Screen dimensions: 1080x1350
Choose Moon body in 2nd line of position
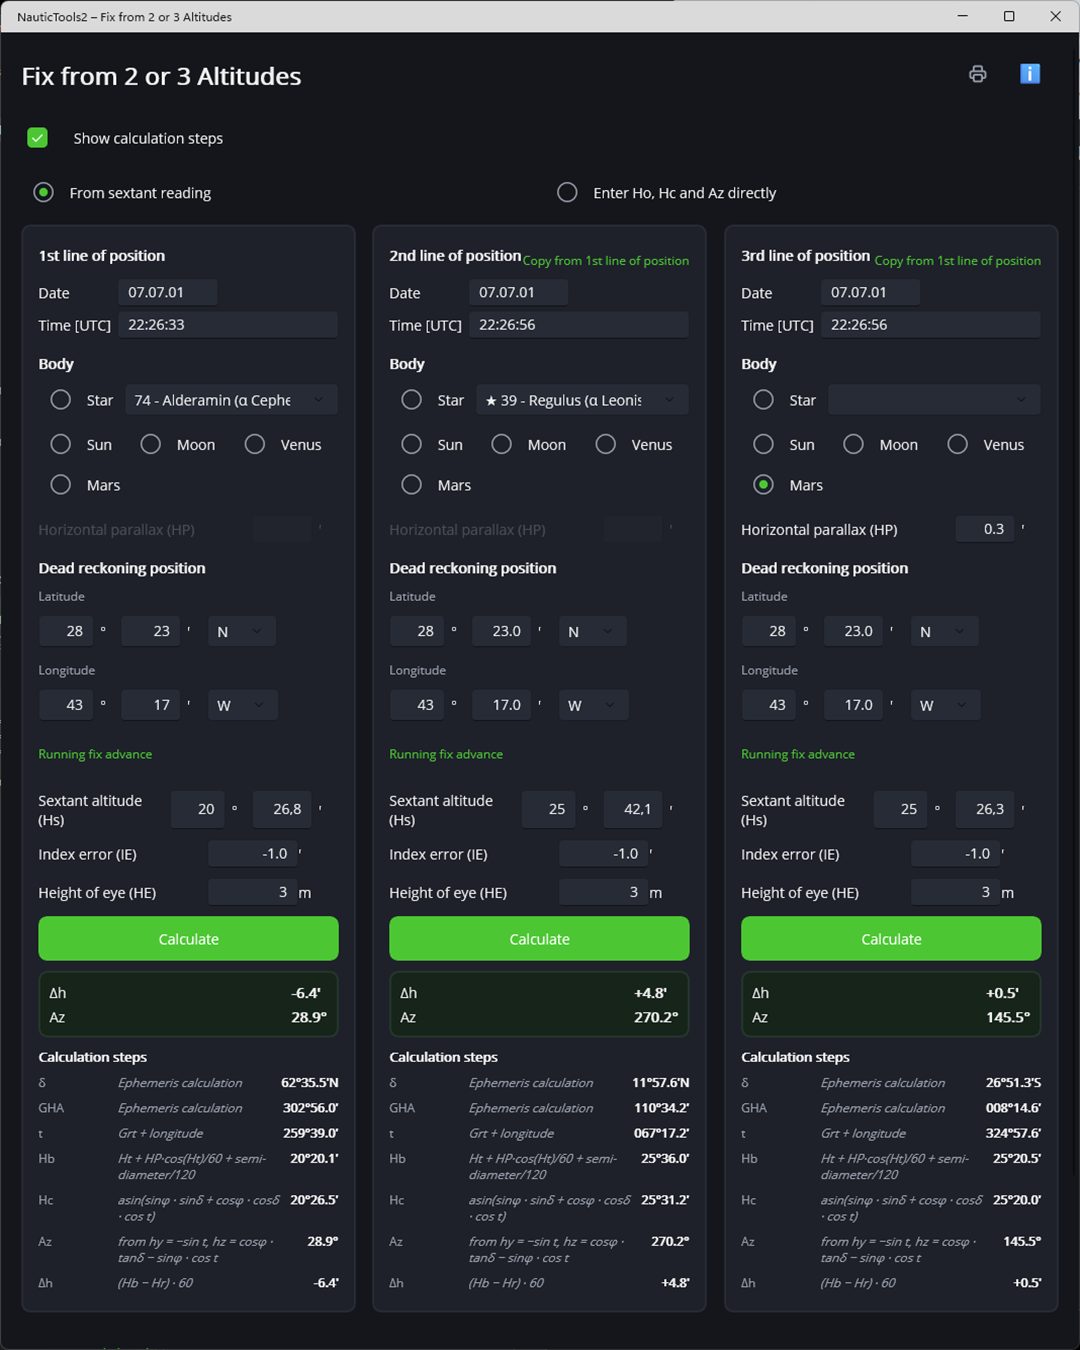[502, 444]
